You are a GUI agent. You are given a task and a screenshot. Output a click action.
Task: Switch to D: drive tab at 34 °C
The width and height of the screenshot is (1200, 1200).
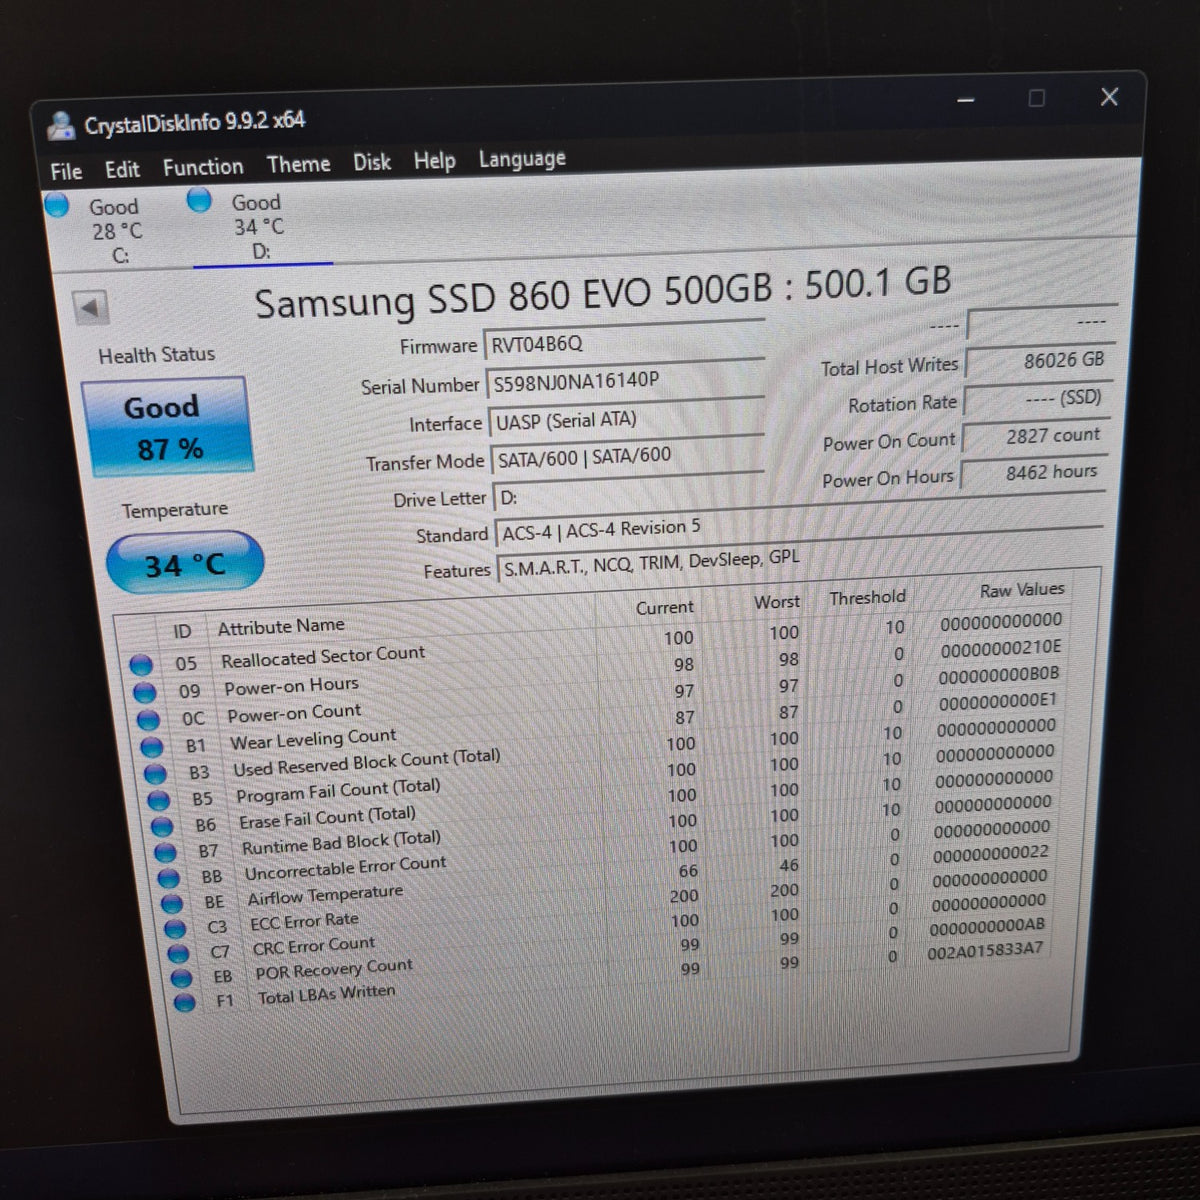coord(259,227)
